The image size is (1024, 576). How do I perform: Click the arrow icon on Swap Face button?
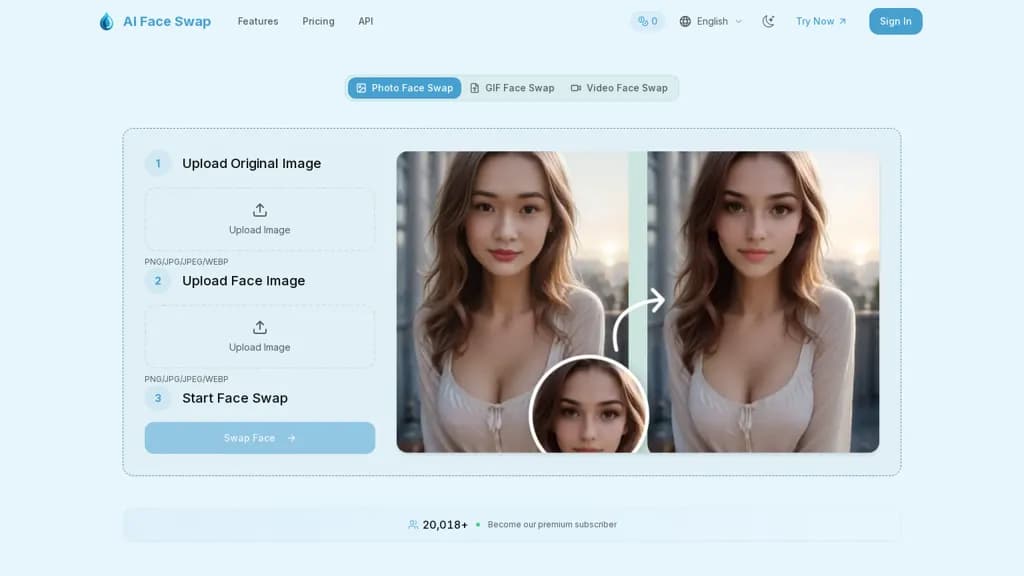pos(291,438)
